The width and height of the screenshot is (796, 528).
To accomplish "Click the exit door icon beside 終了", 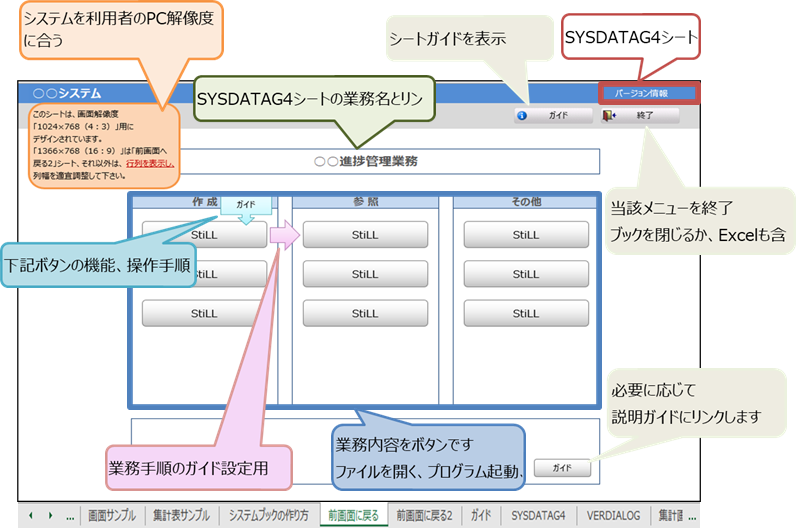I will [609, 116].
